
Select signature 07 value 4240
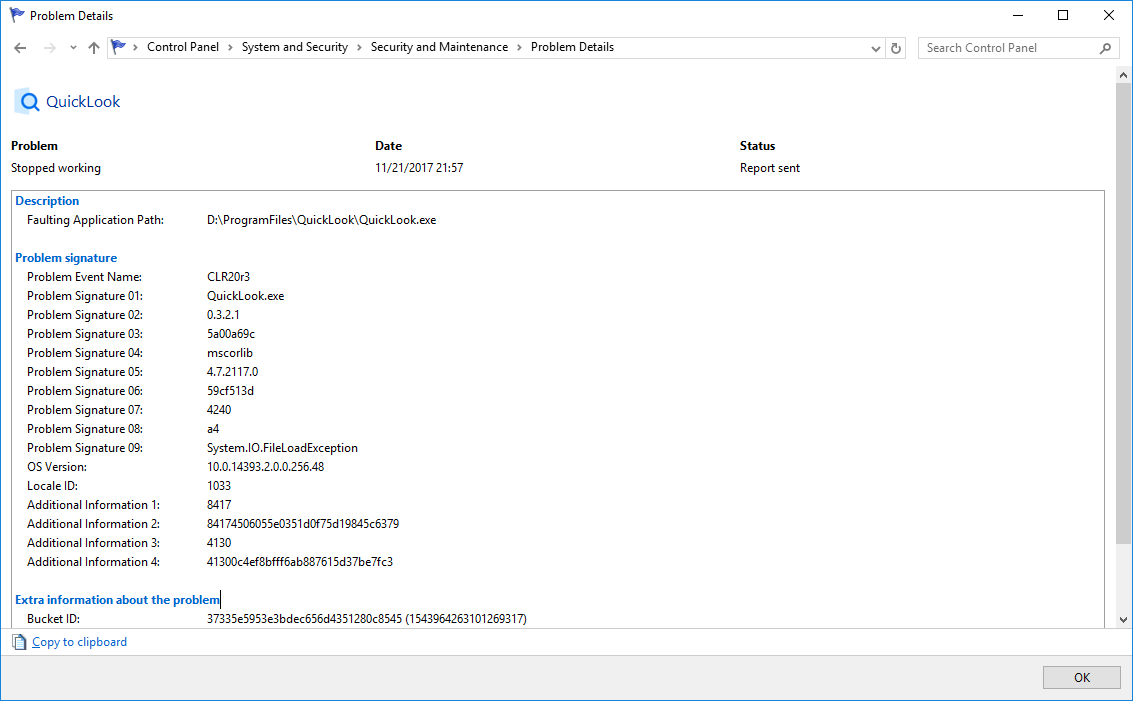tap(219, 410)
